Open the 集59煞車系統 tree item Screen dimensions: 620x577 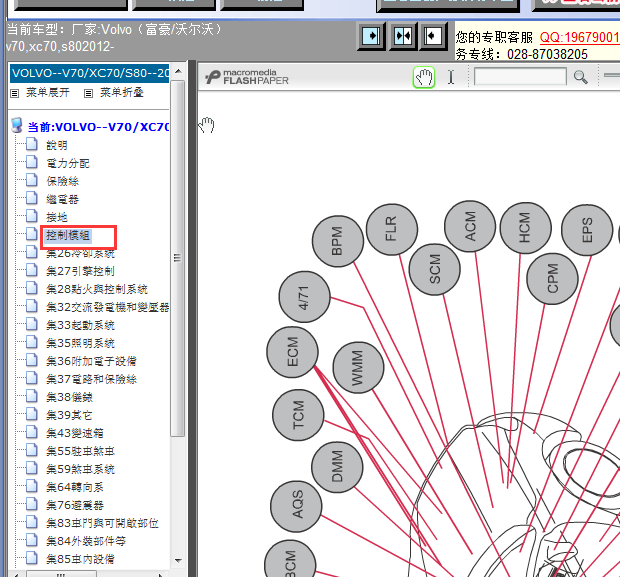pos(80,469)
